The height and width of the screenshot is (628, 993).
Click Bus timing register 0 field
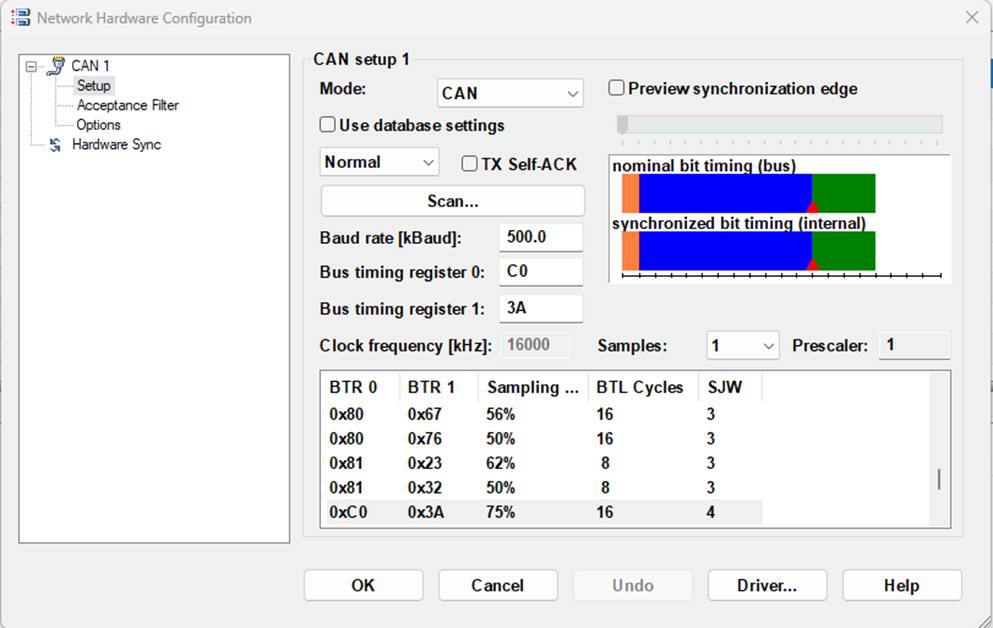click(541, 272)
